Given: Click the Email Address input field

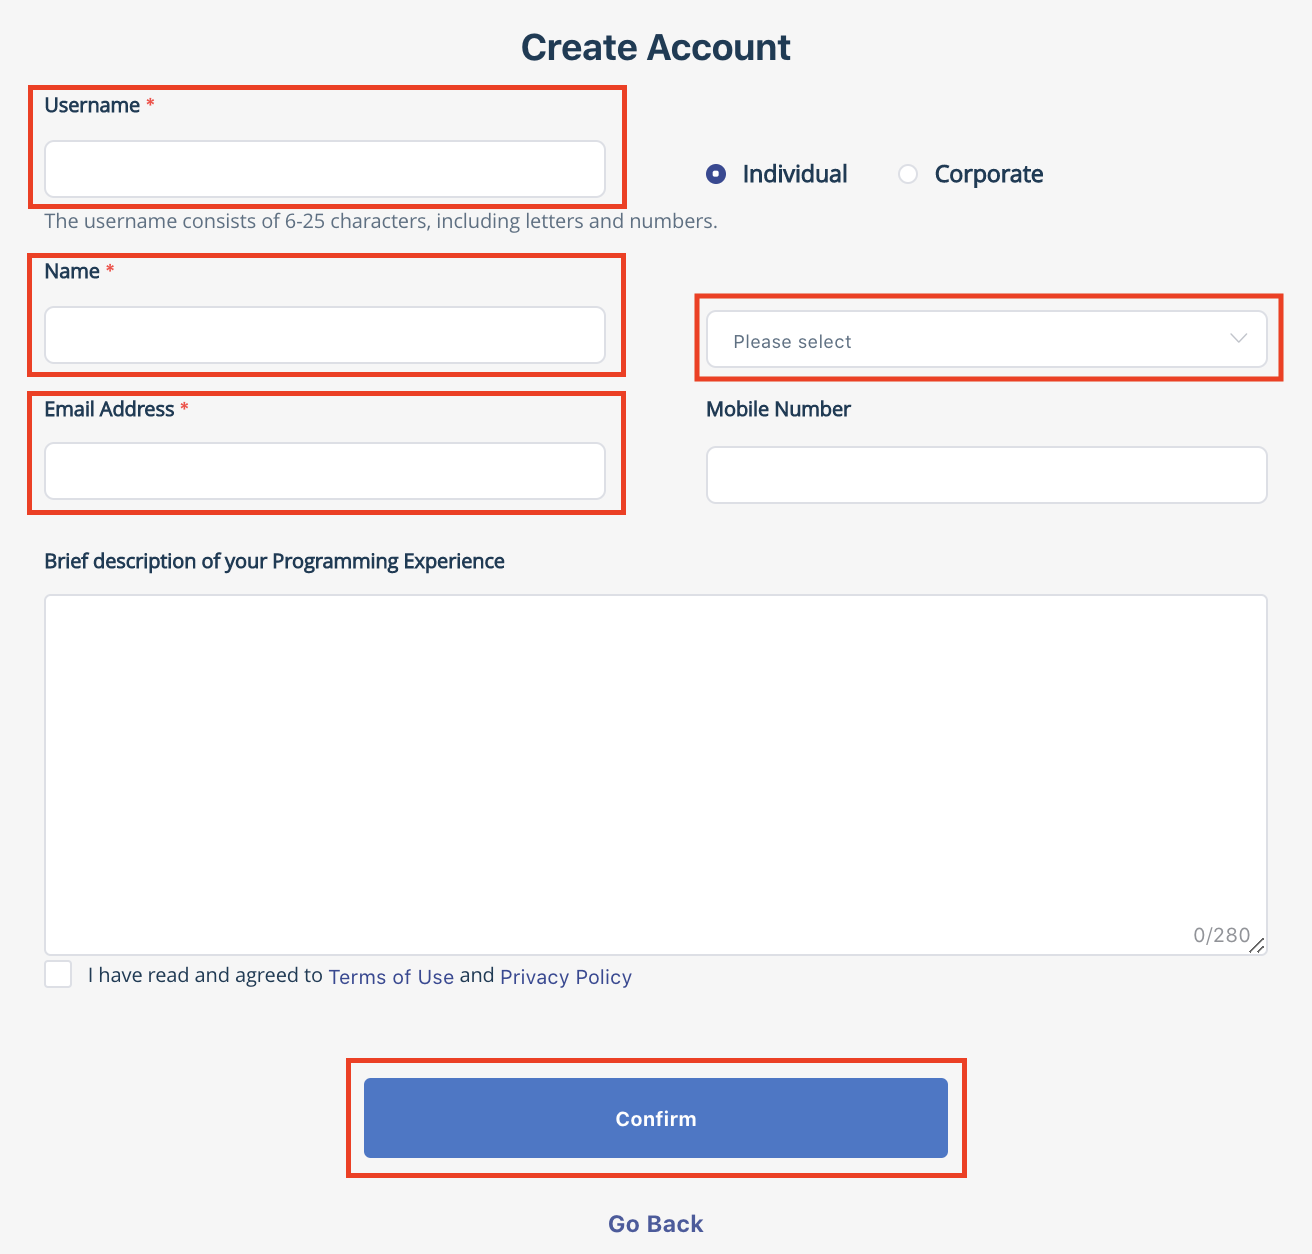Looking at the screenshot, I should point(325,471).
